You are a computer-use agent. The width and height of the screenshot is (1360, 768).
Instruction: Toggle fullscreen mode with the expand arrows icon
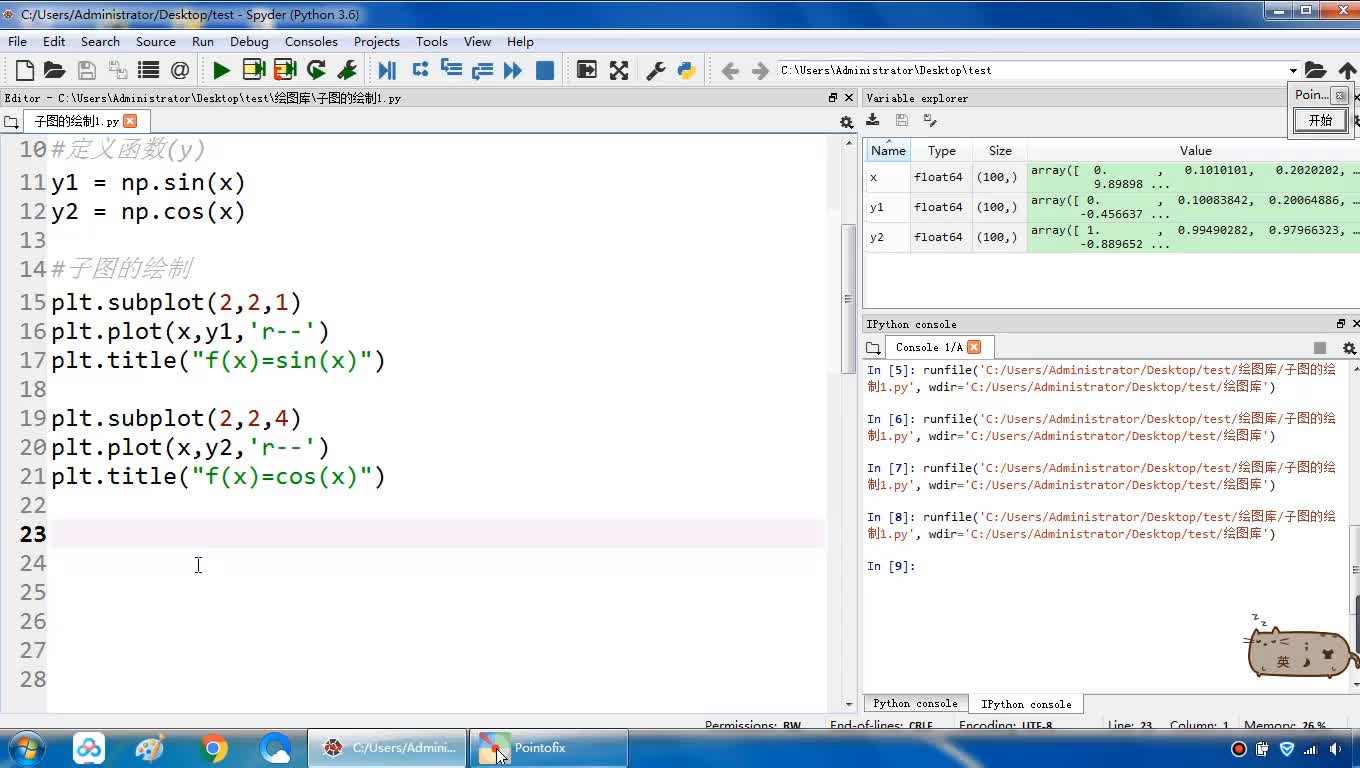619,70
